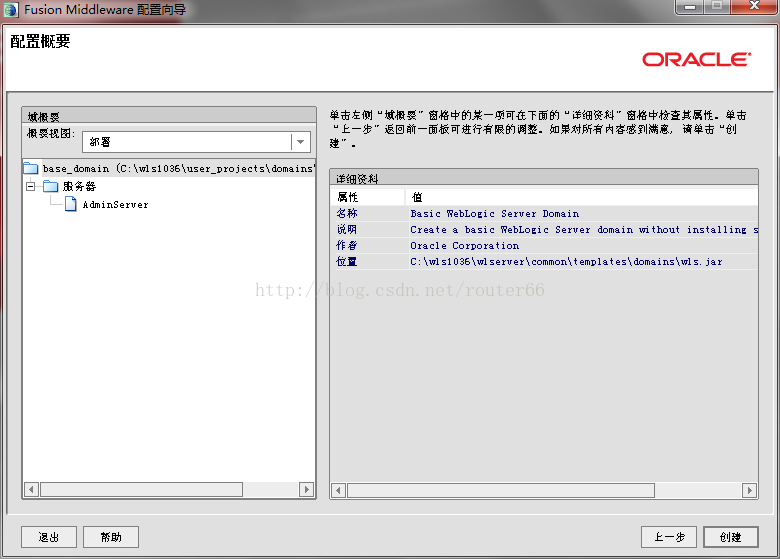780x559 pixels.
Task: Click description value starting 'Create a basic WebLogic'
Action: (584, 229)
